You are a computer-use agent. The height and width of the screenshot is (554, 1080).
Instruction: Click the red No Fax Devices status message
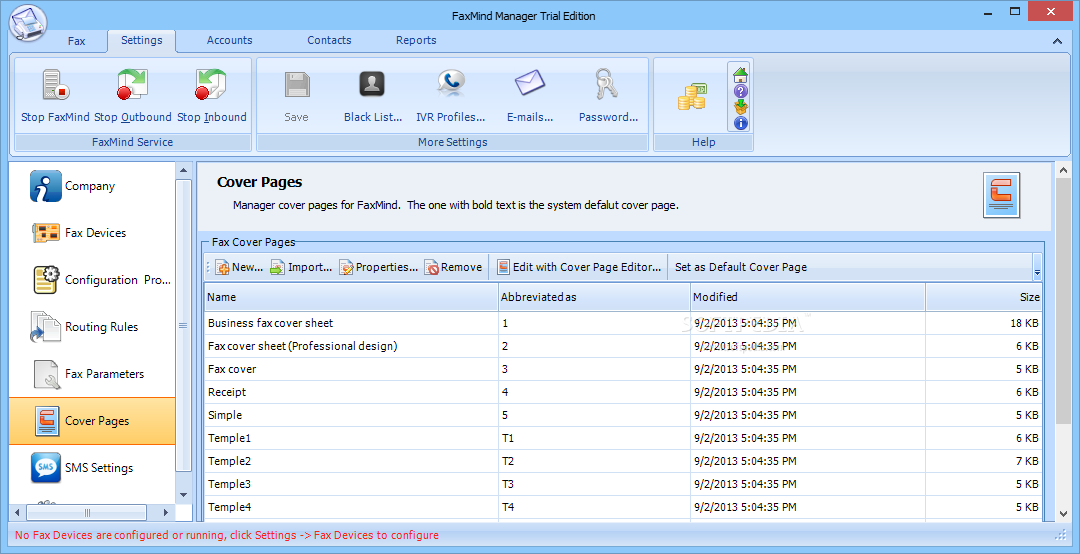point(227,535)
